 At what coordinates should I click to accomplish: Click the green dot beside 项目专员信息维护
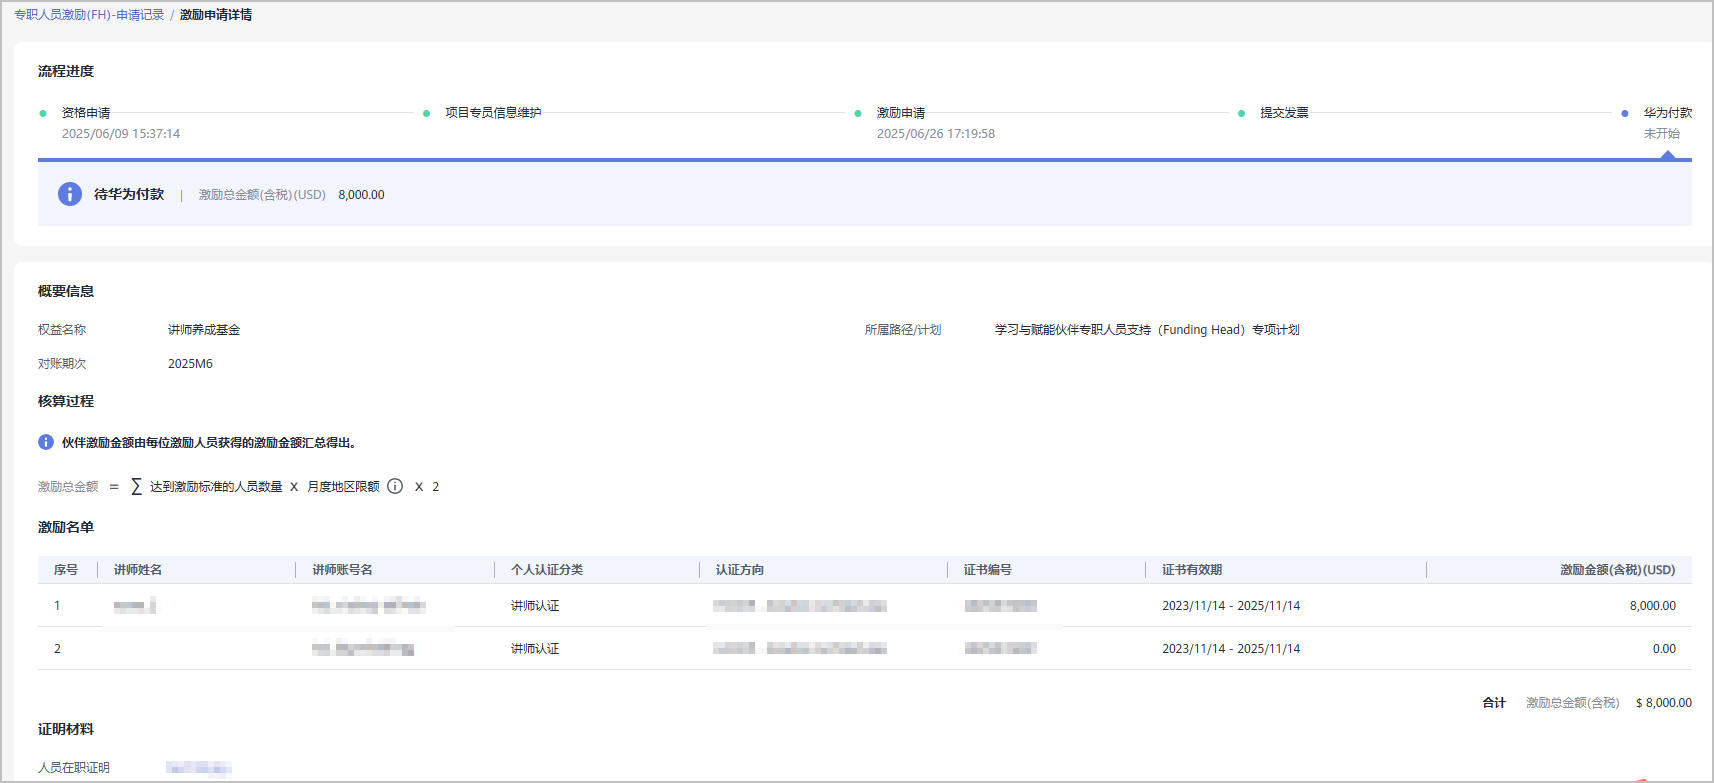coord(426,114)
